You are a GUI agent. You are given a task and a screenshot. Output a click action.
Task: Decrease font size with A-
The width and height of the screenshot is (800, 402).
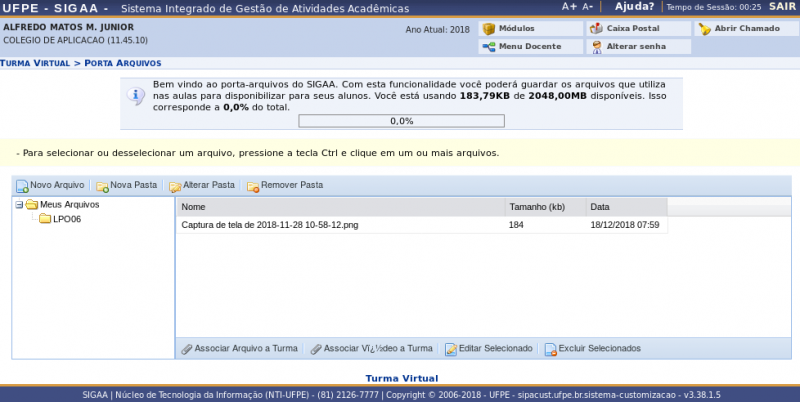pyautogui.click(x=588, y=7)
